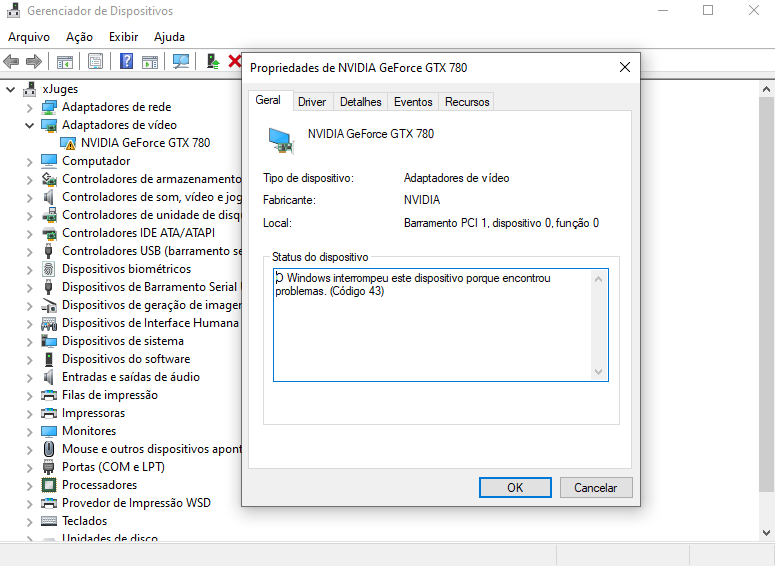Click status box scrollbar up arrow
Image resolution: width=775 pixels, height=566 pixels.
(599, 279)
